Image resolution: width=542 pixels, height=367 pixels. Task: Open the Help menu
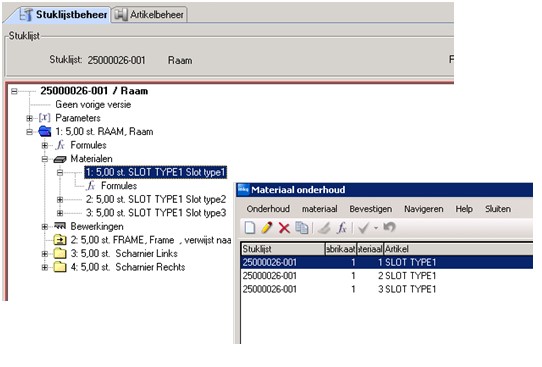click(x=464, y=209)
